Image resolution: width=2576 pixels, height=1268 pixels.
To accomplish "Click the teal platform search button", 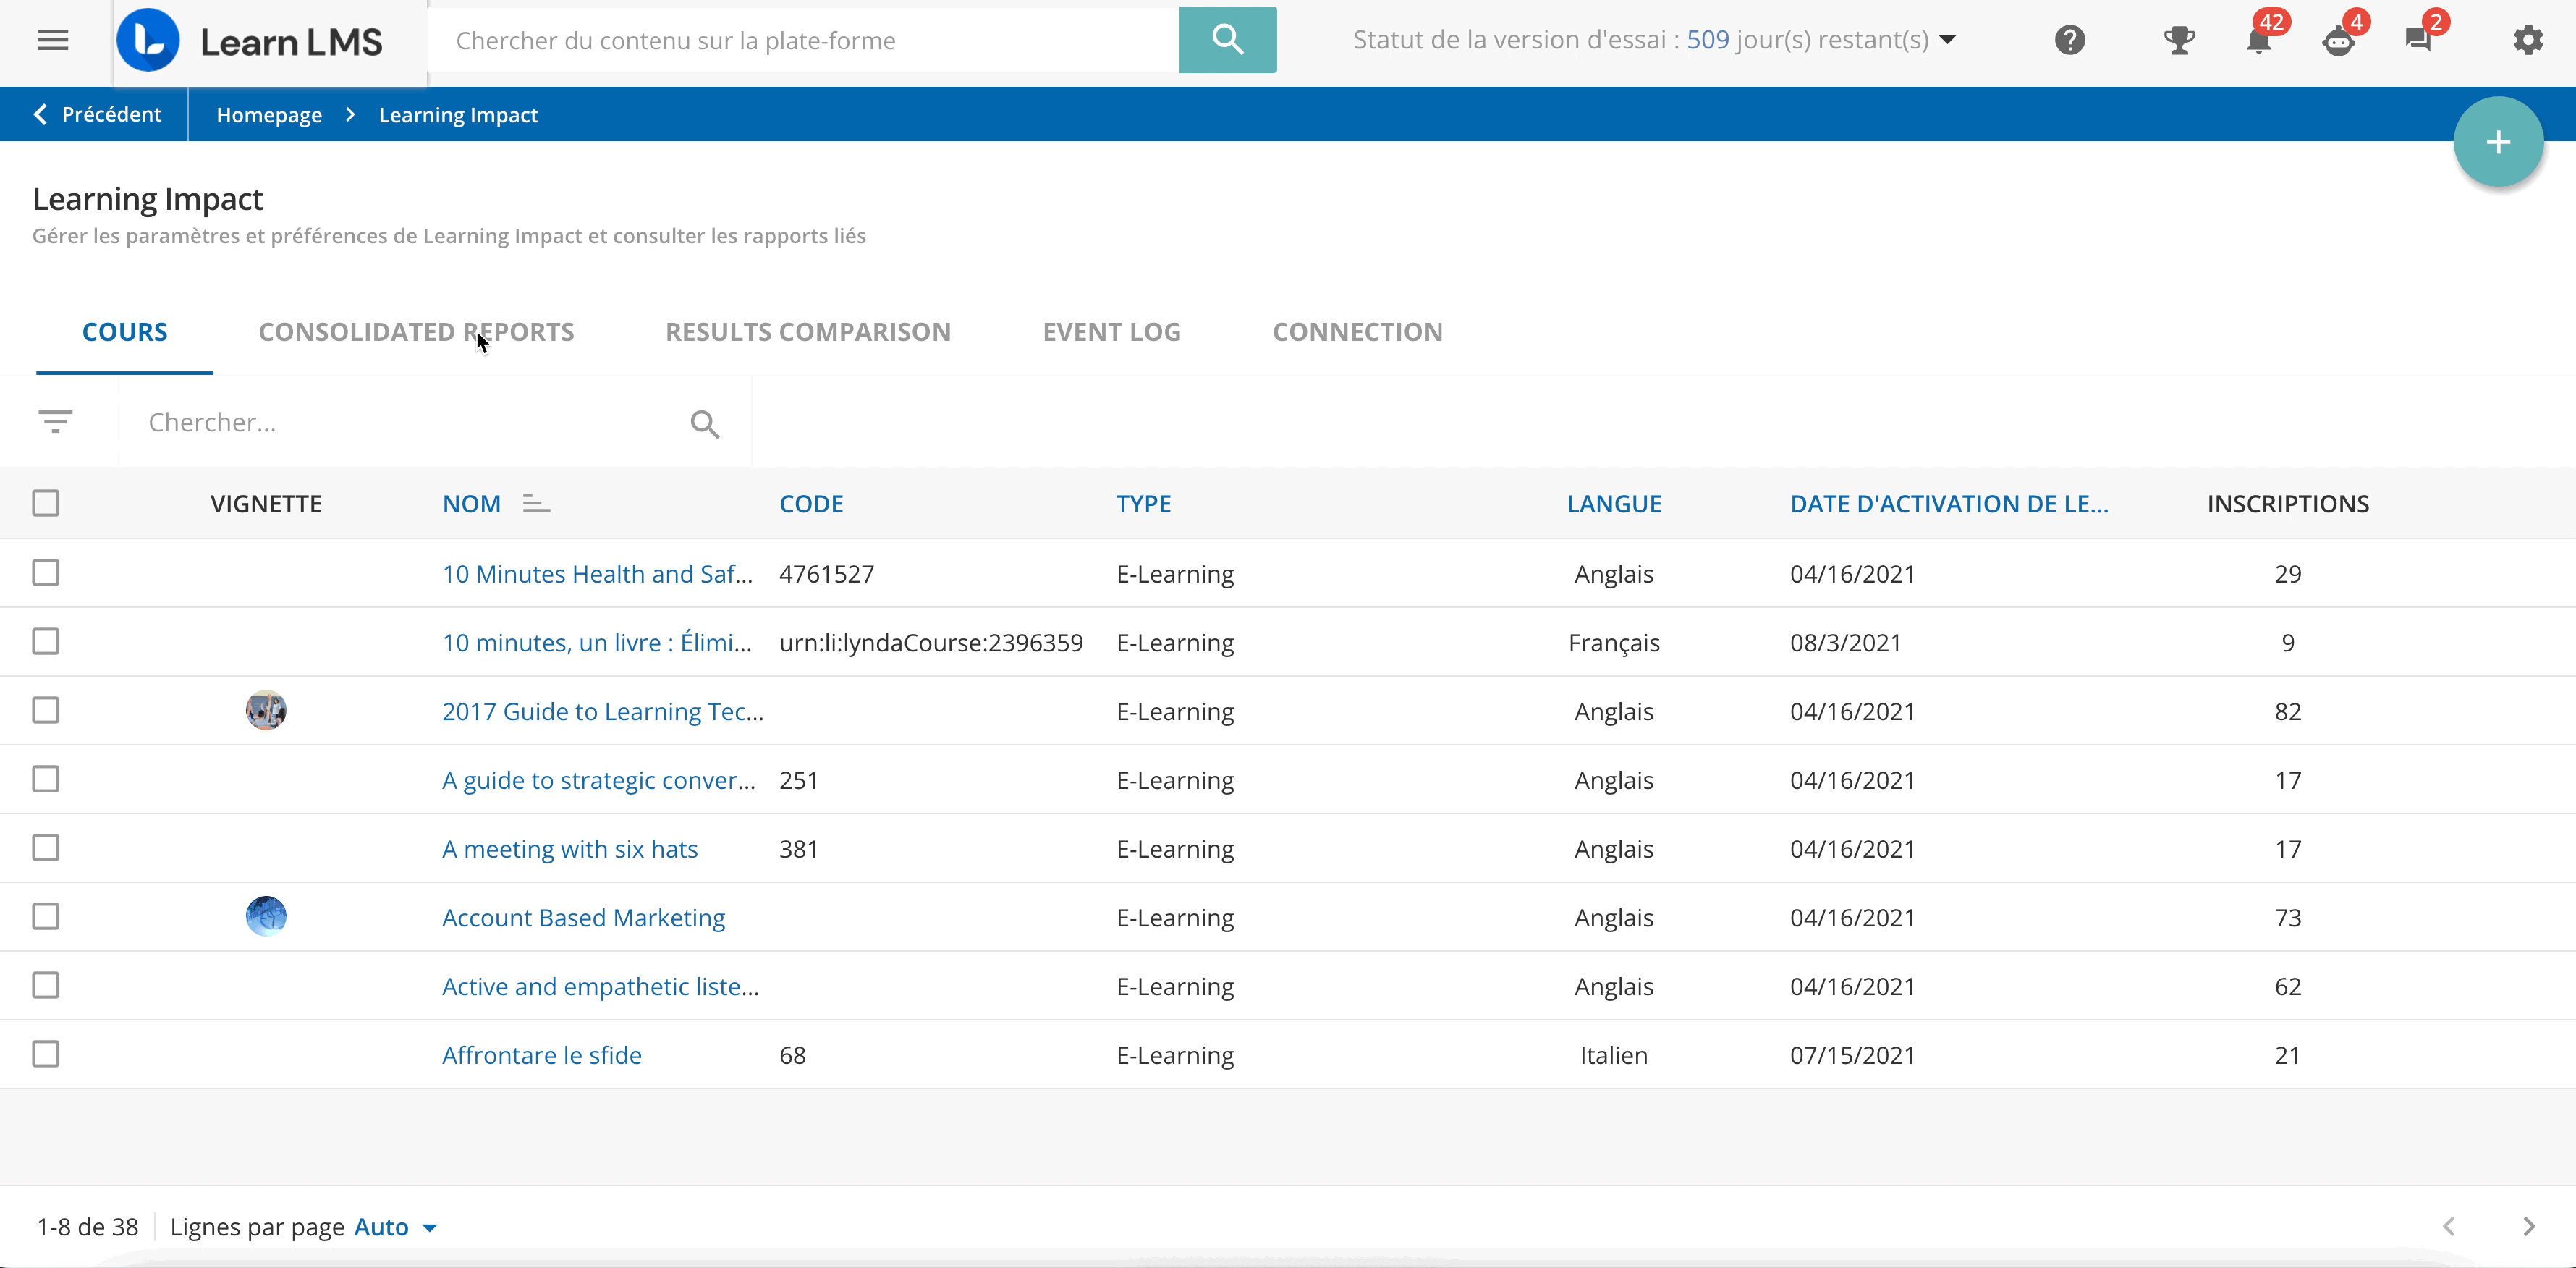I will point(1227,40).
